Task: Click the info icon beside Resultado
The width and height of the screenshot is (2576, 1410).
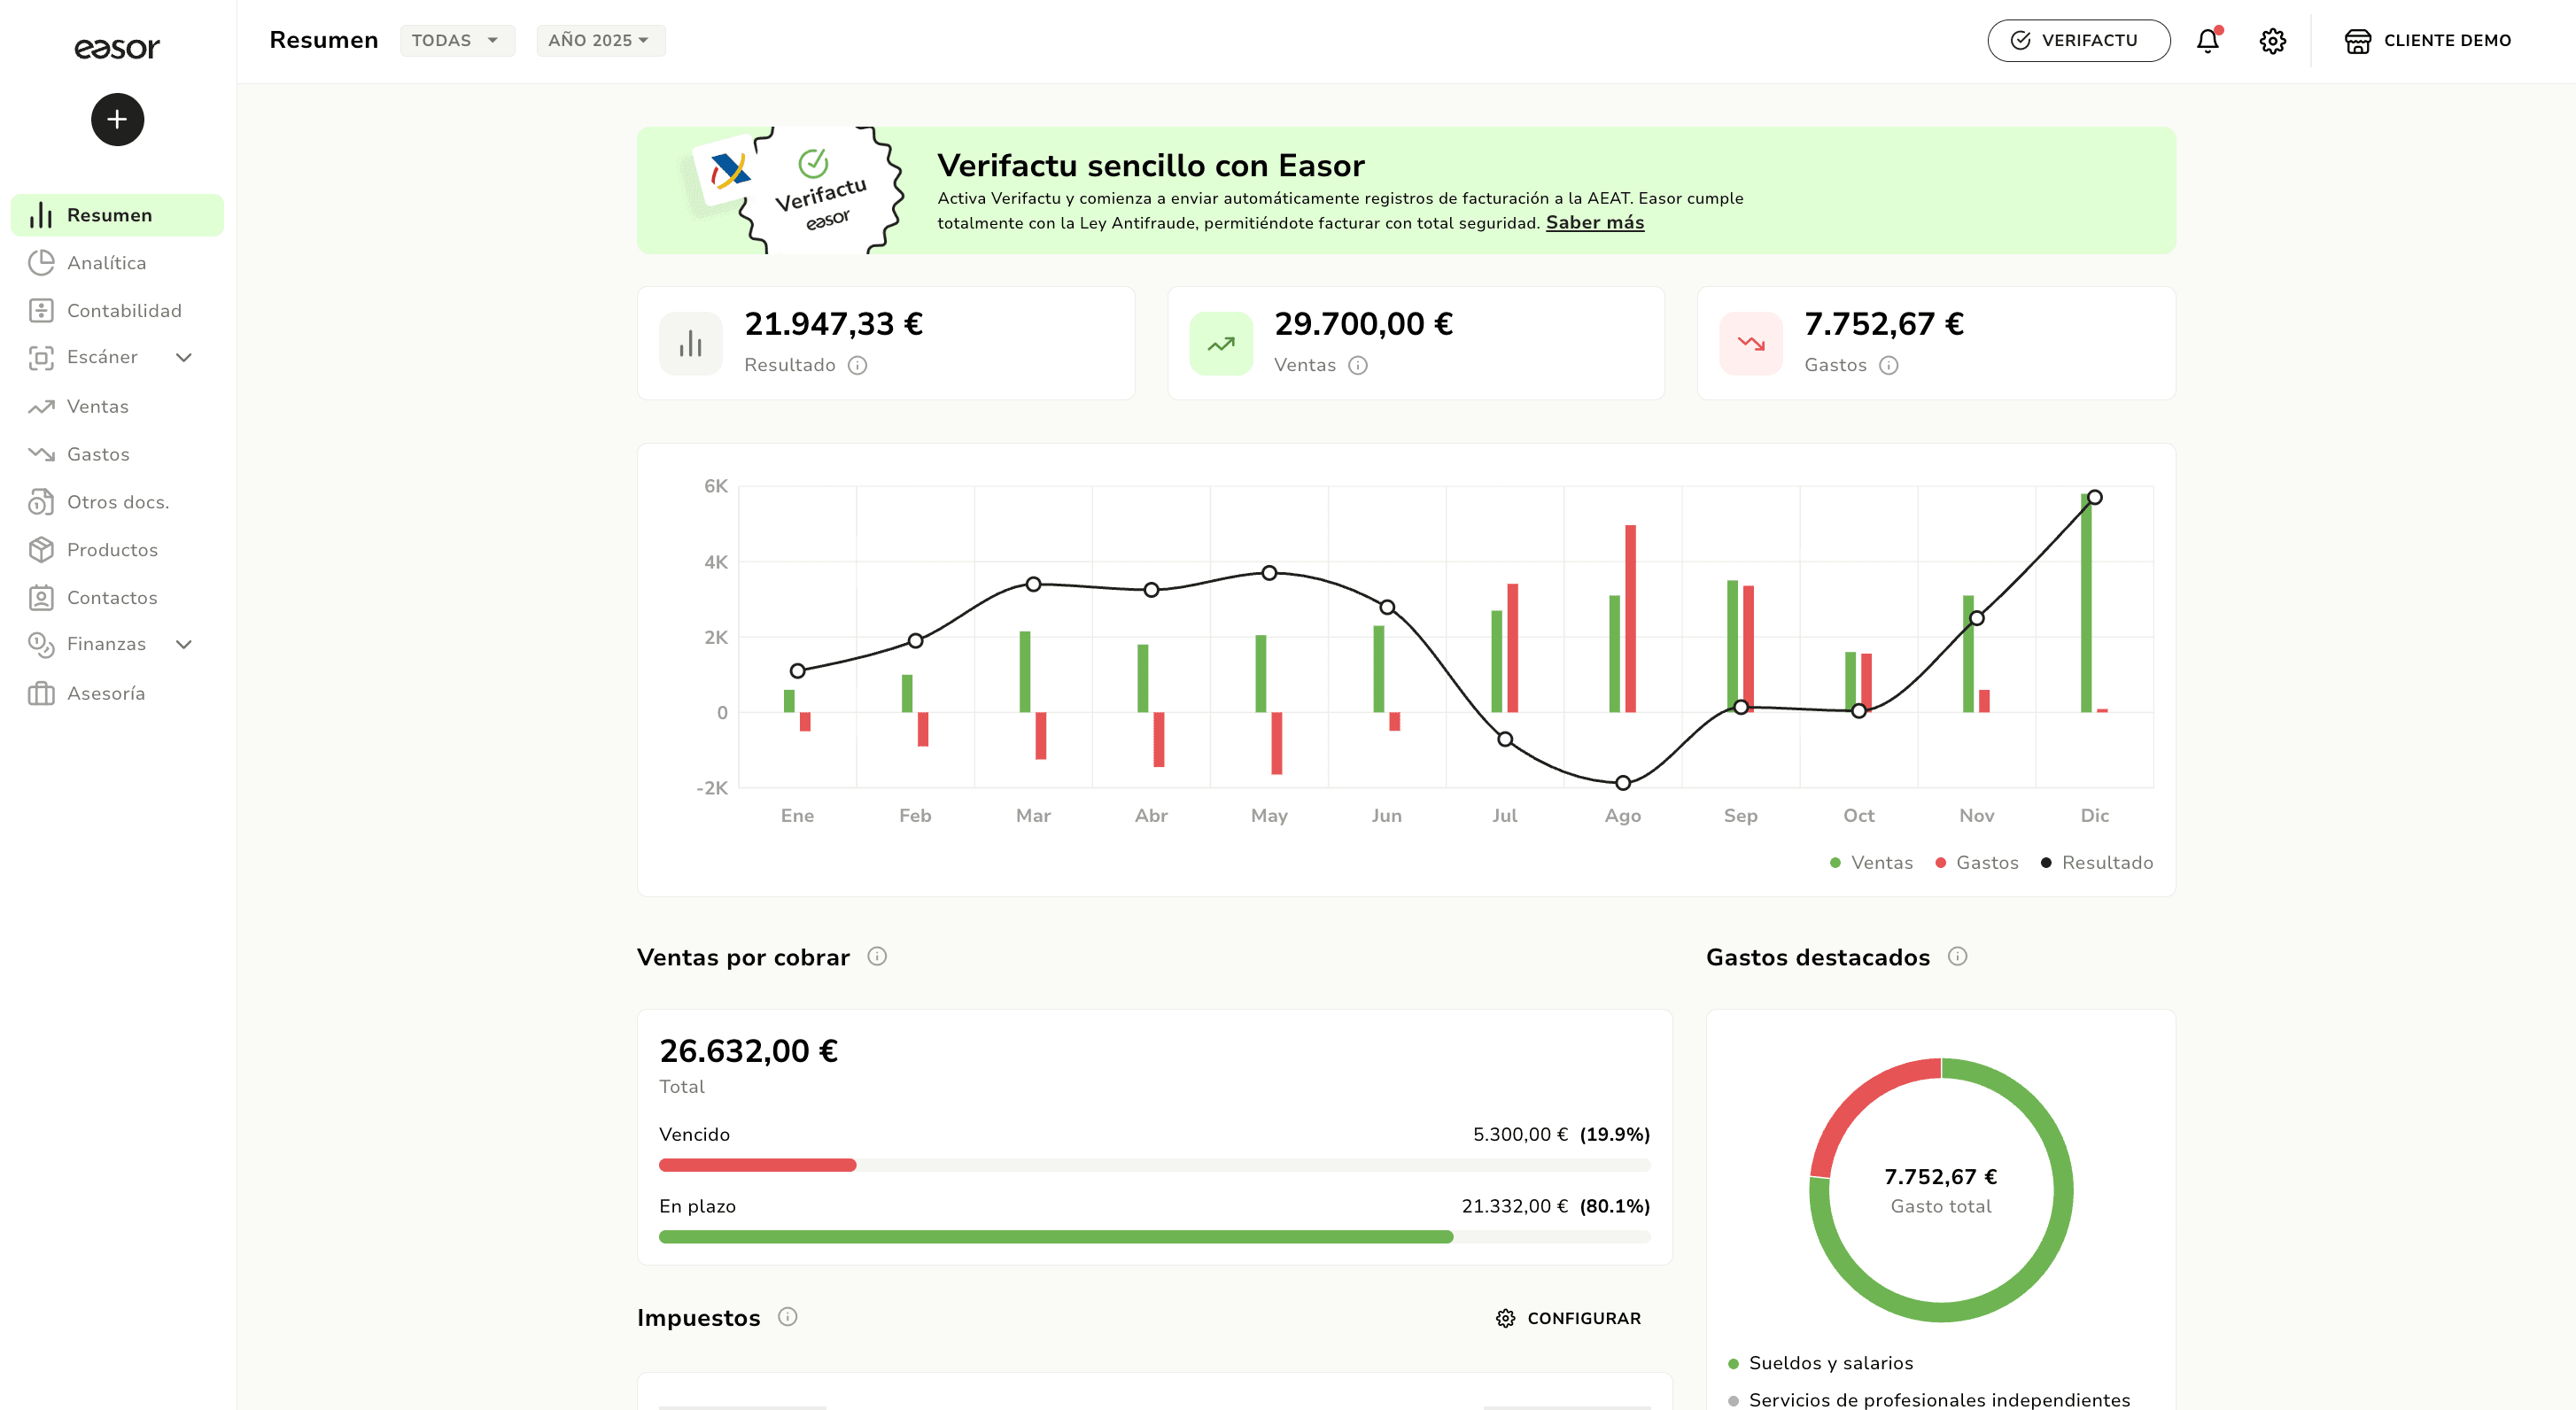Action: click(x=857, y=365)
